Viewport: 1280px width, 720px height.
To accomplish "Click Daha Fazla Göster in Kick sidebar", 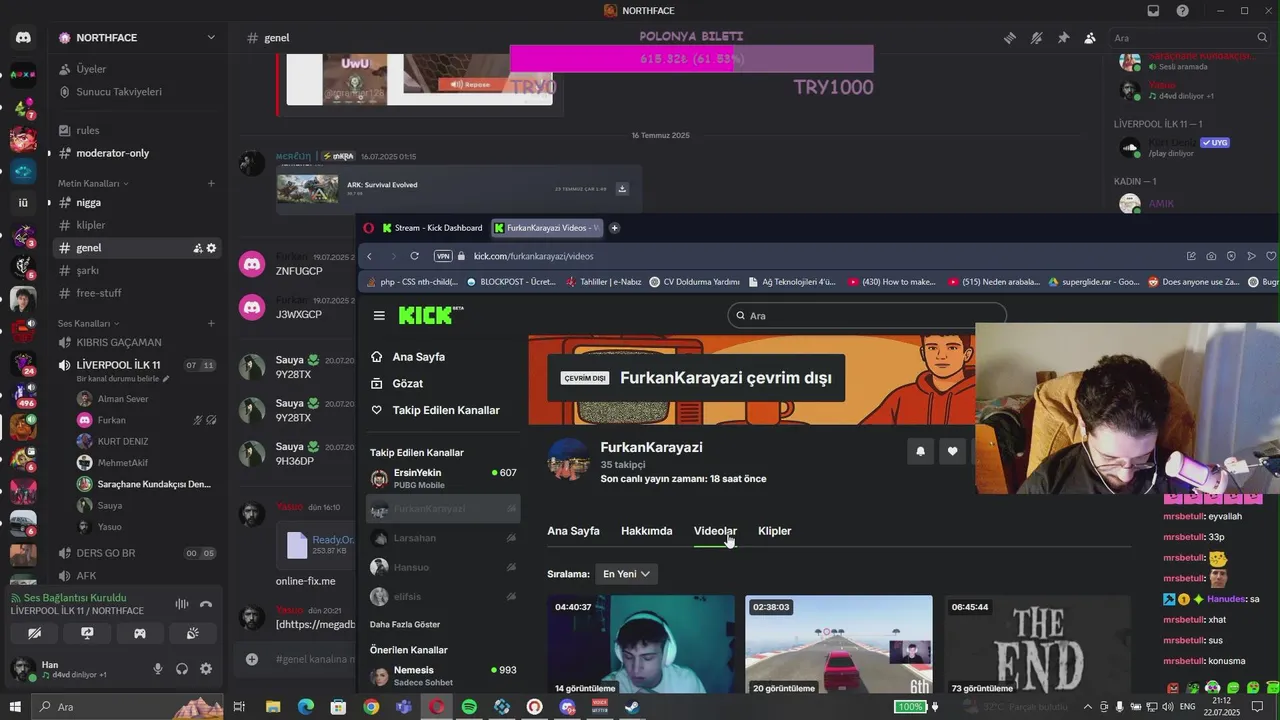I will 405,625.
